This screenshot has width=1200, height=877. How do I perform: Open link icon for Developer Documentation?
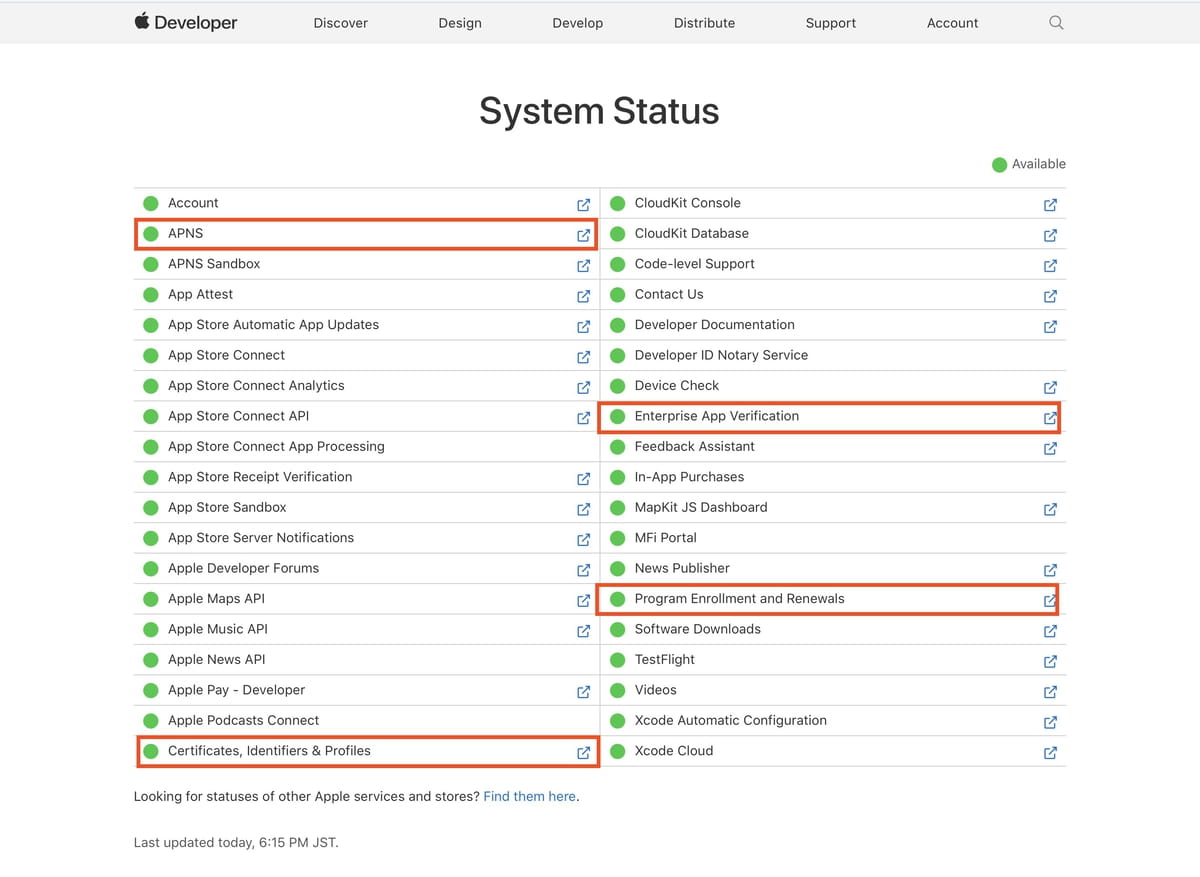click(1050, 326)
